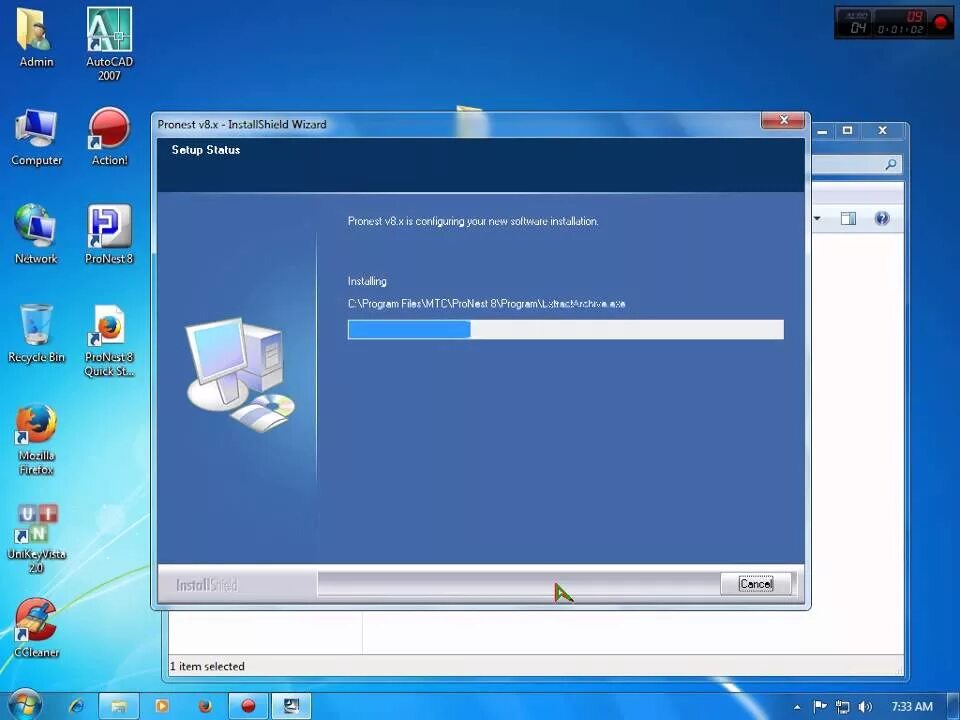Expand the Explorer view options dropdown arrow
The image size is (960, 720).
click(817, 218)
